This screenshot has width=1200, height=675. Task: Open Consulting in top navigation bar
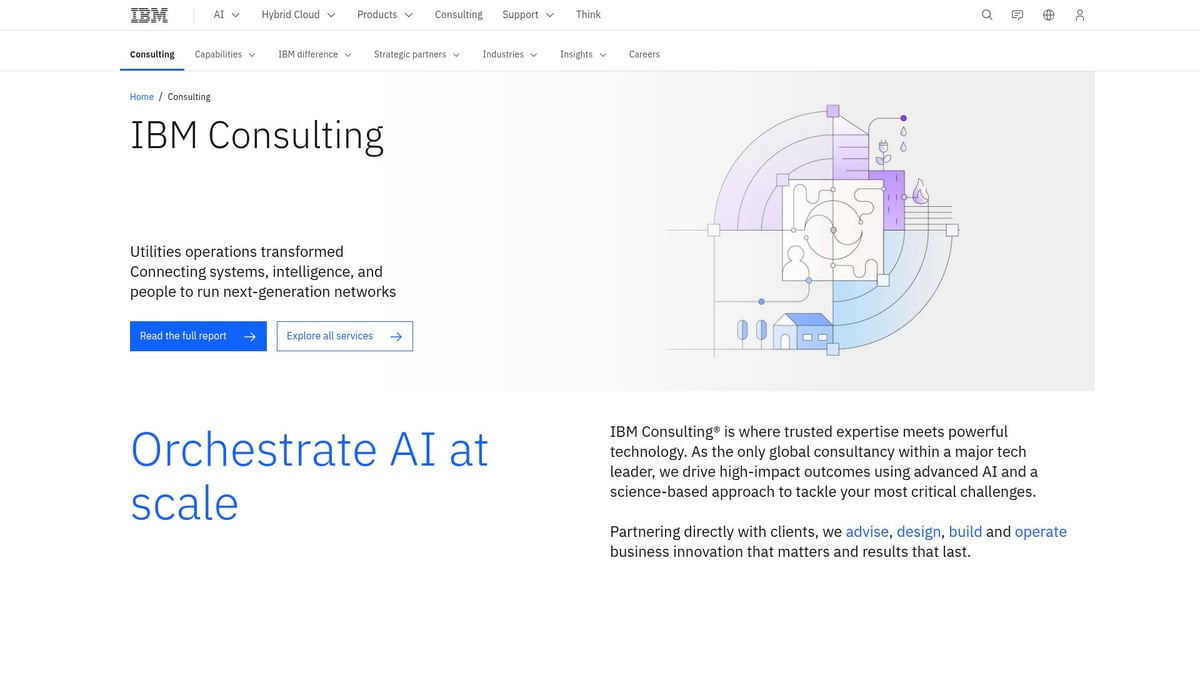pyautogui.click(x=458, y=15)
